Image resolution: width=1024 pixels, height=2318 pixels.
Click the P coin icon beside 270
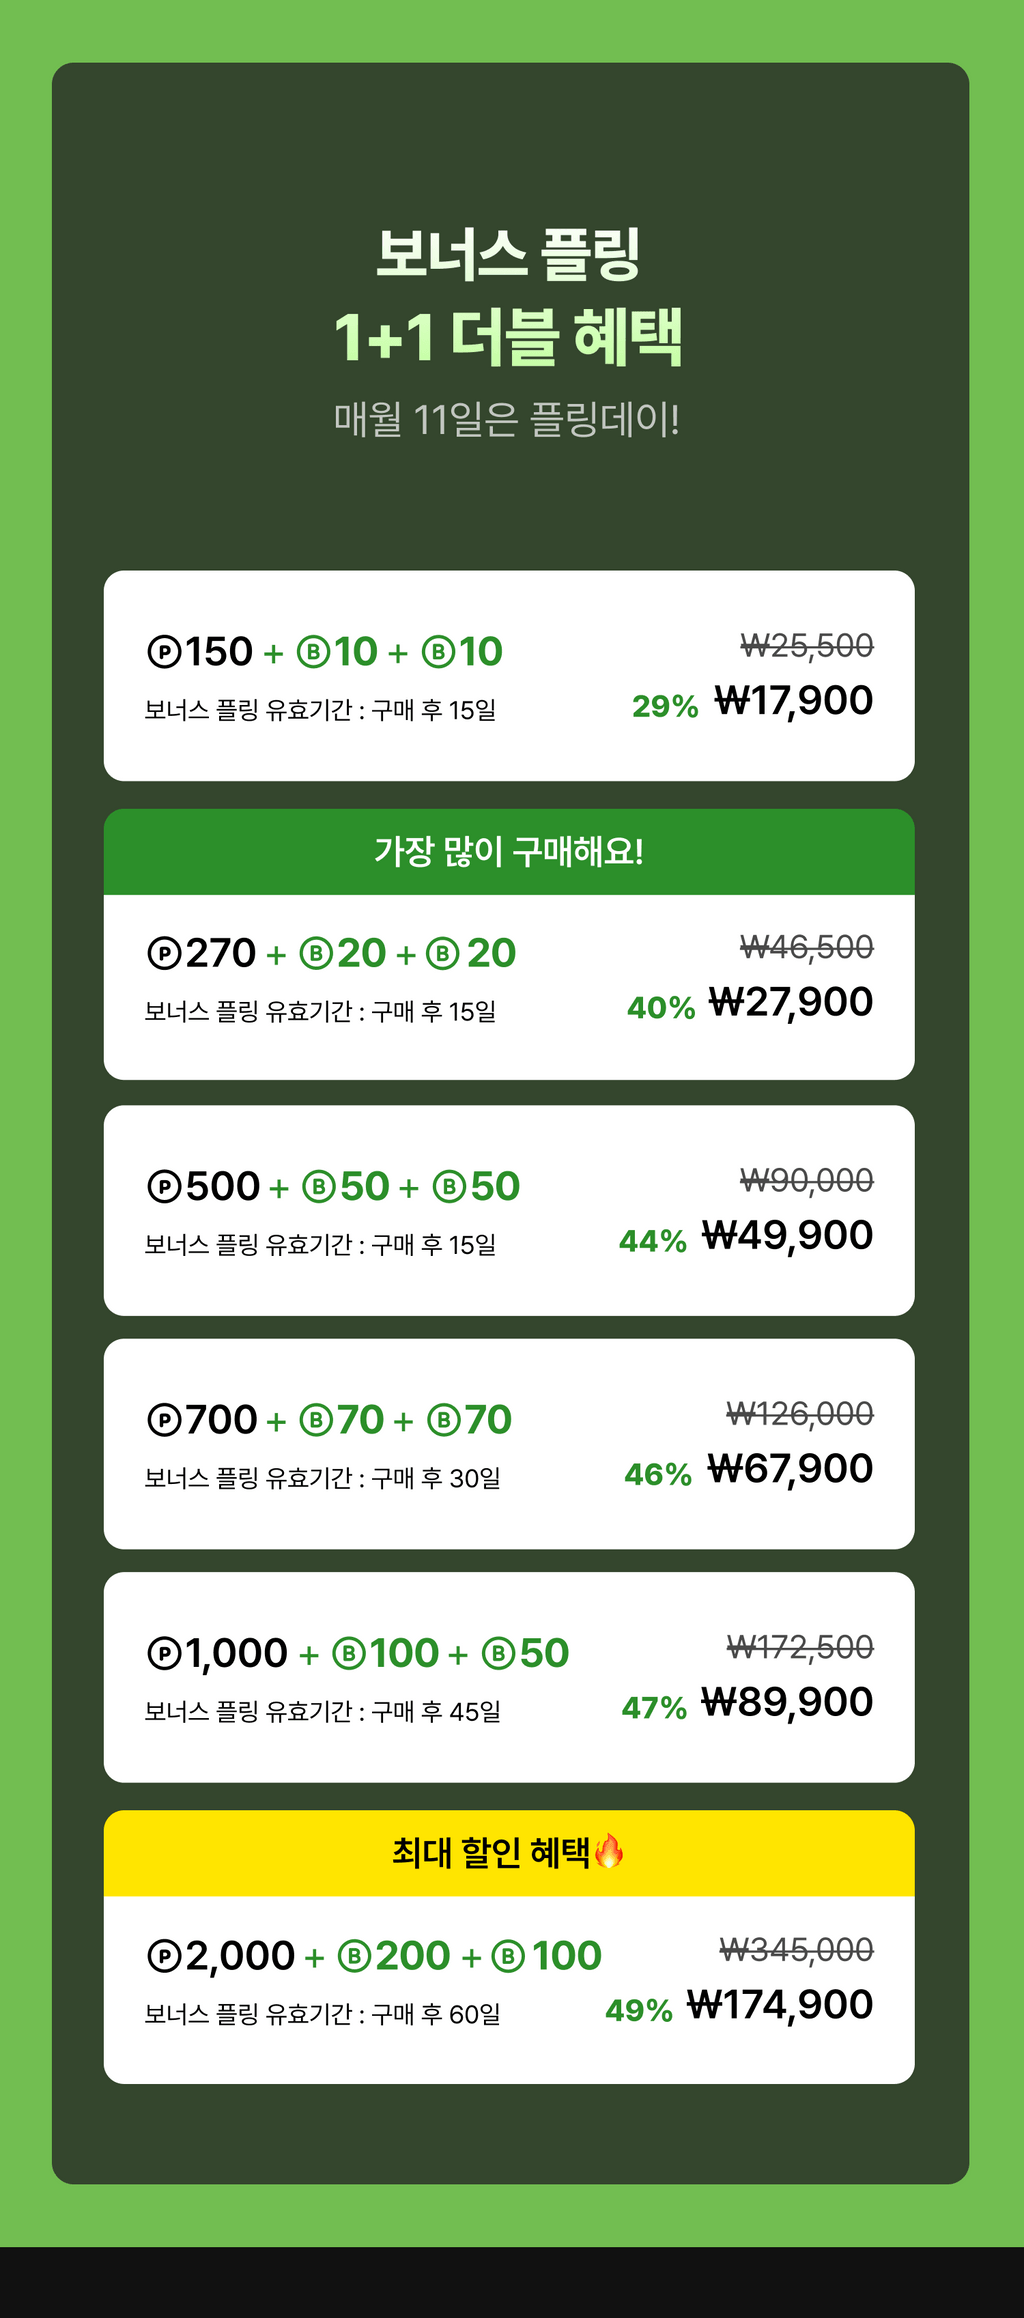click(164, 953)
